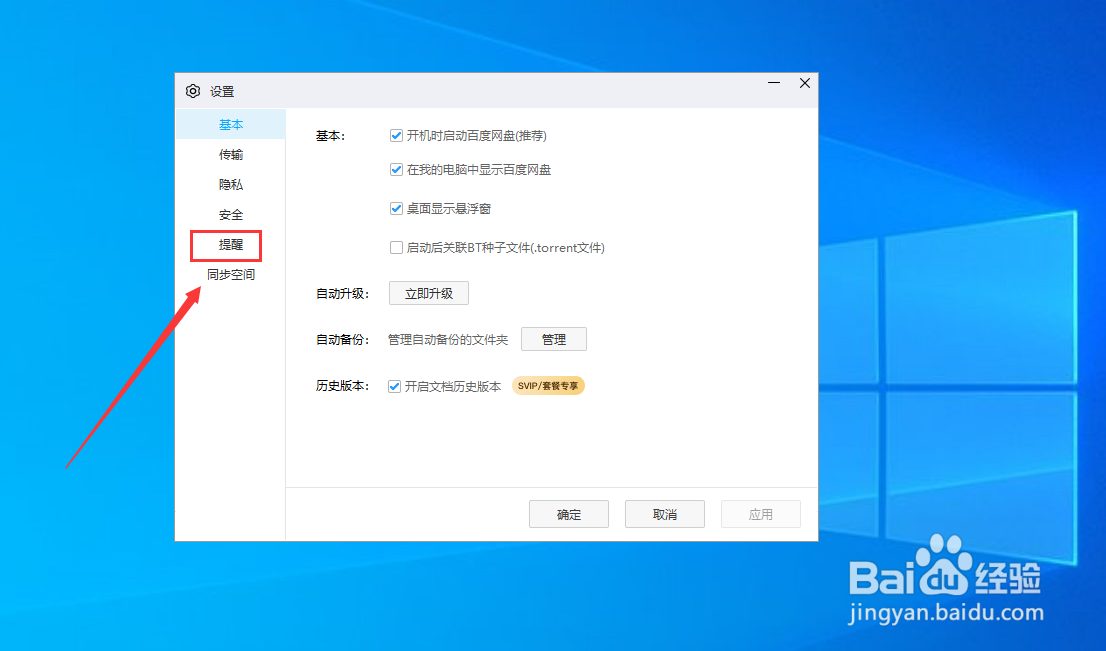
Task: Close the 设置 dialog
Action: (805, 83)
